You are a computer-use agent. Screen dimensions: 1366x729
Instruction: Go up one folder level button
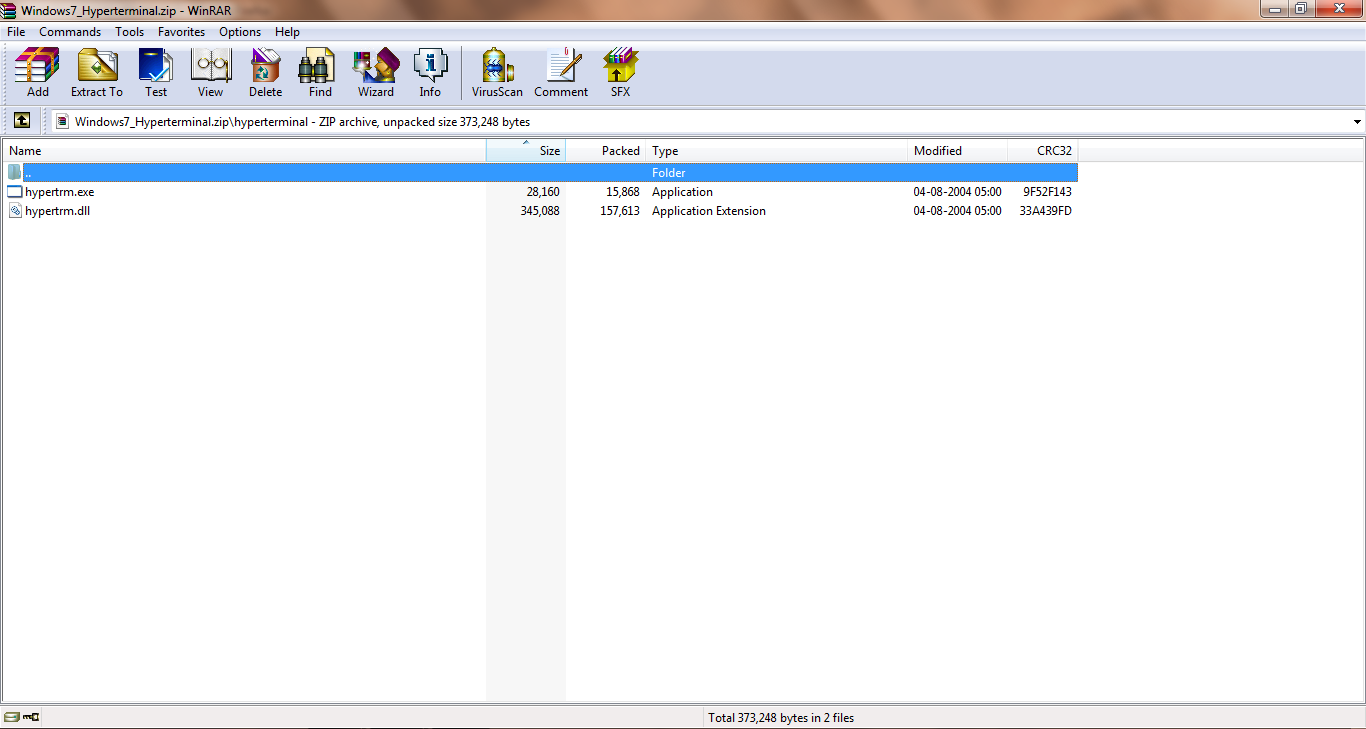(x=22, y=121)
